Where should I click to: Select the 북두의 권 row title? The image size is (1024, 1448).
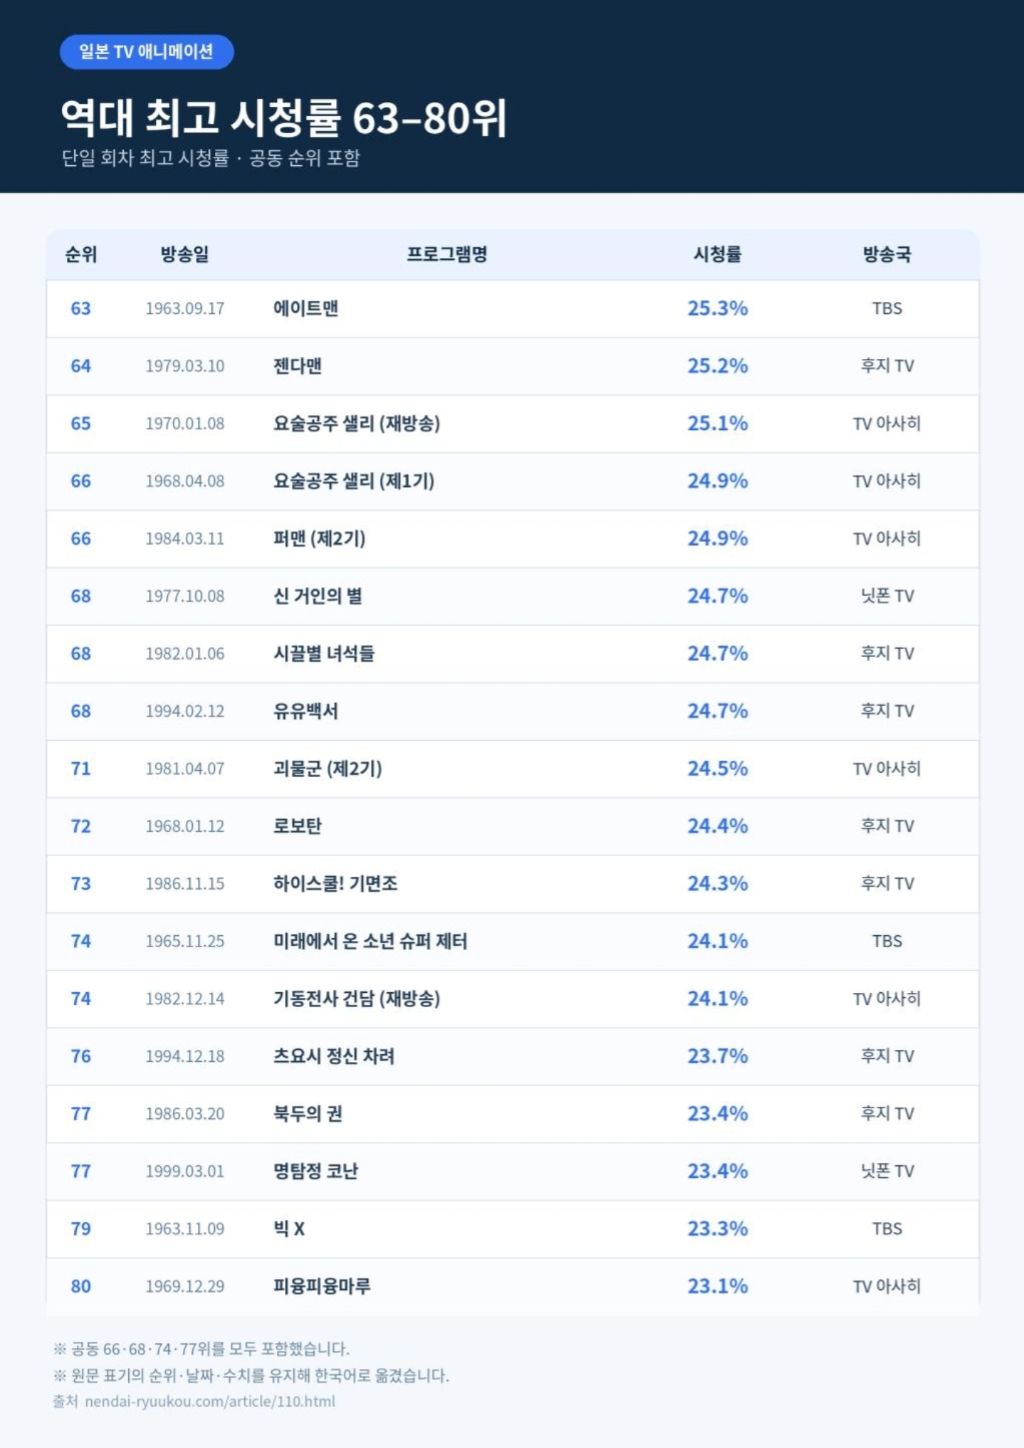point(308,1114)
